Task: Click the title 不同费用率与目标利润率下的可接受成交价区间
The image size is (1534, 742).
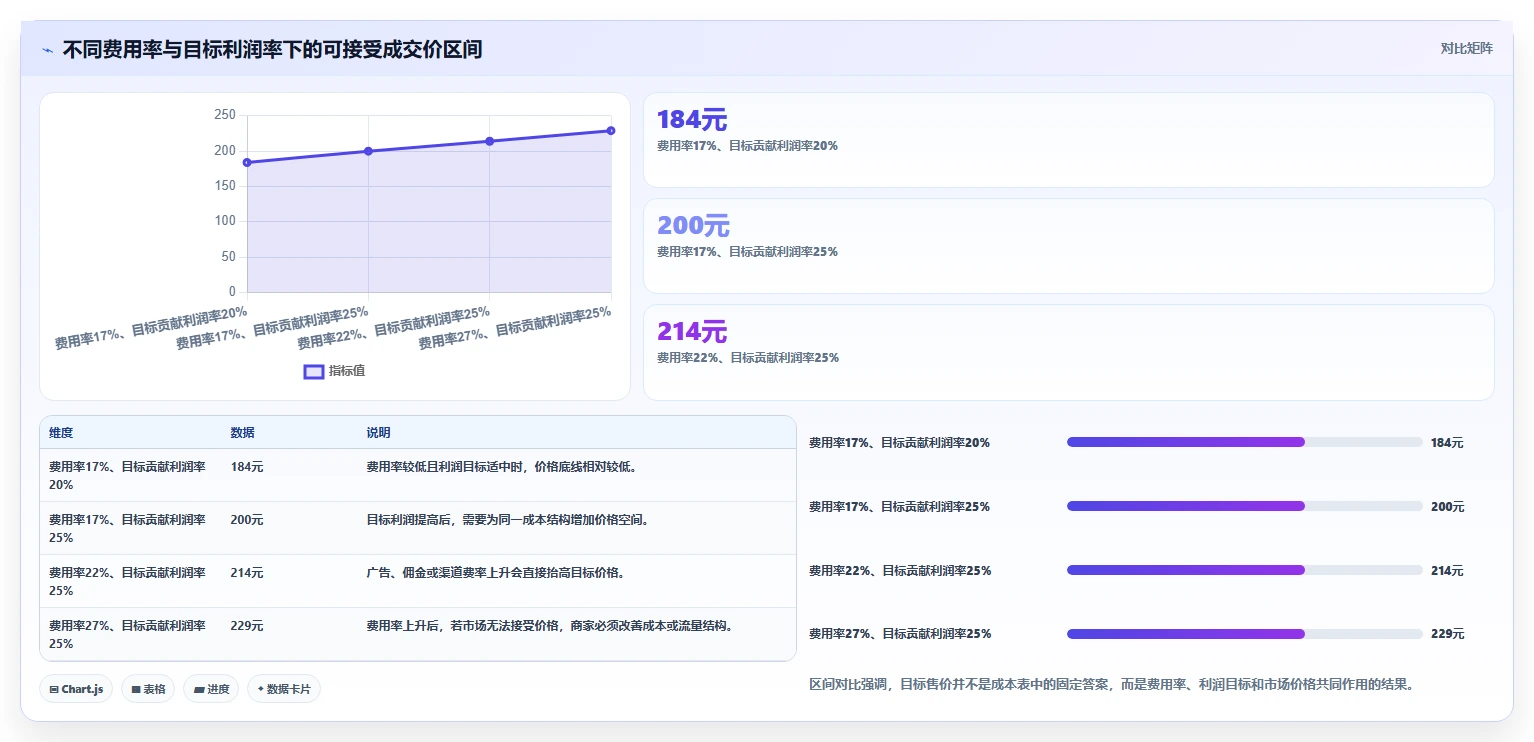Action: click(x=272, y=49)
